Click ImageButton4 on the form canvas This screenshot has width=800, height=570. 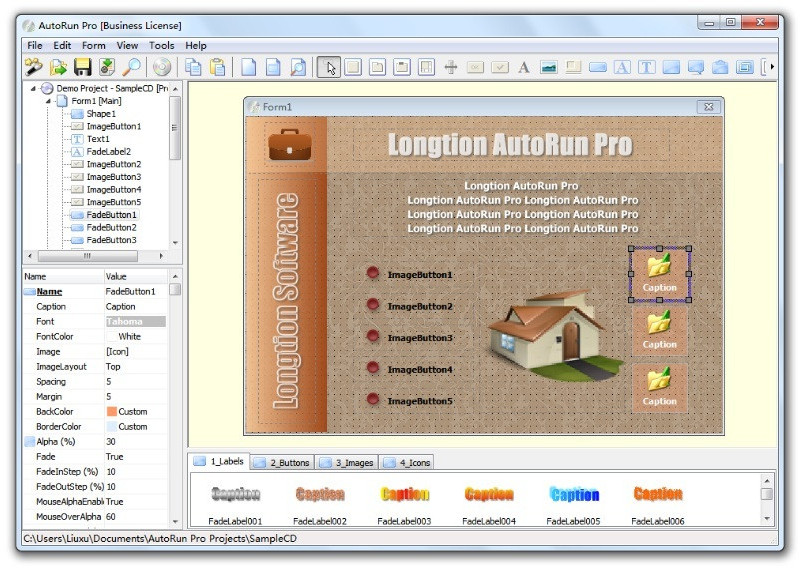click(x=410, y=369)
